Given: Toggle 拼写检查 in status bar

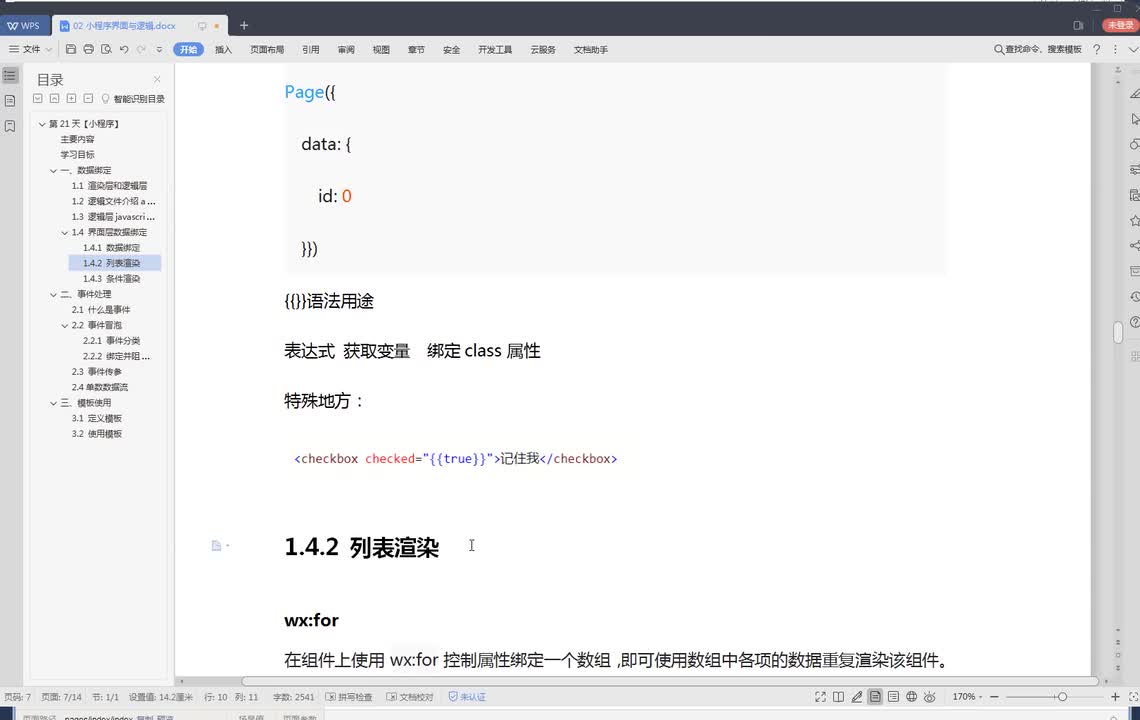Looking at the screenshot, I should [x=349, y=697].
